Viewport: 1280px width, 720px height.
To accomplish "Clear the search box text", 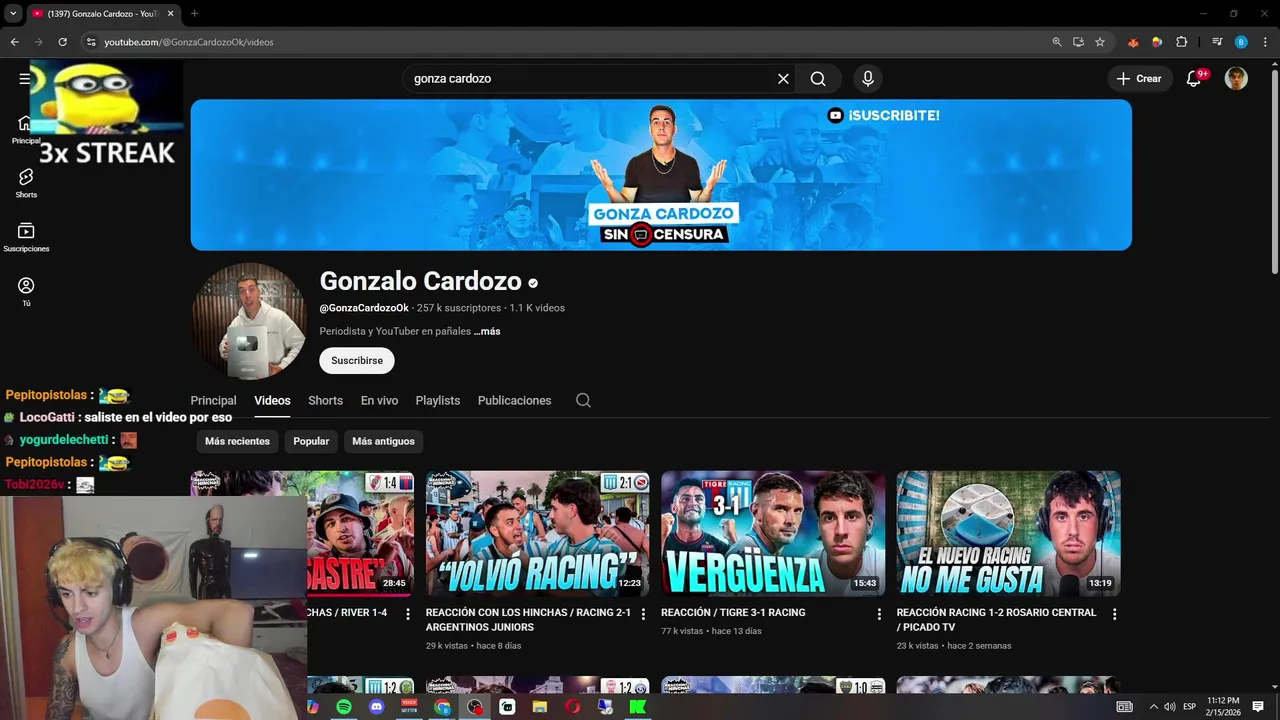I will [x=783, y=78].
